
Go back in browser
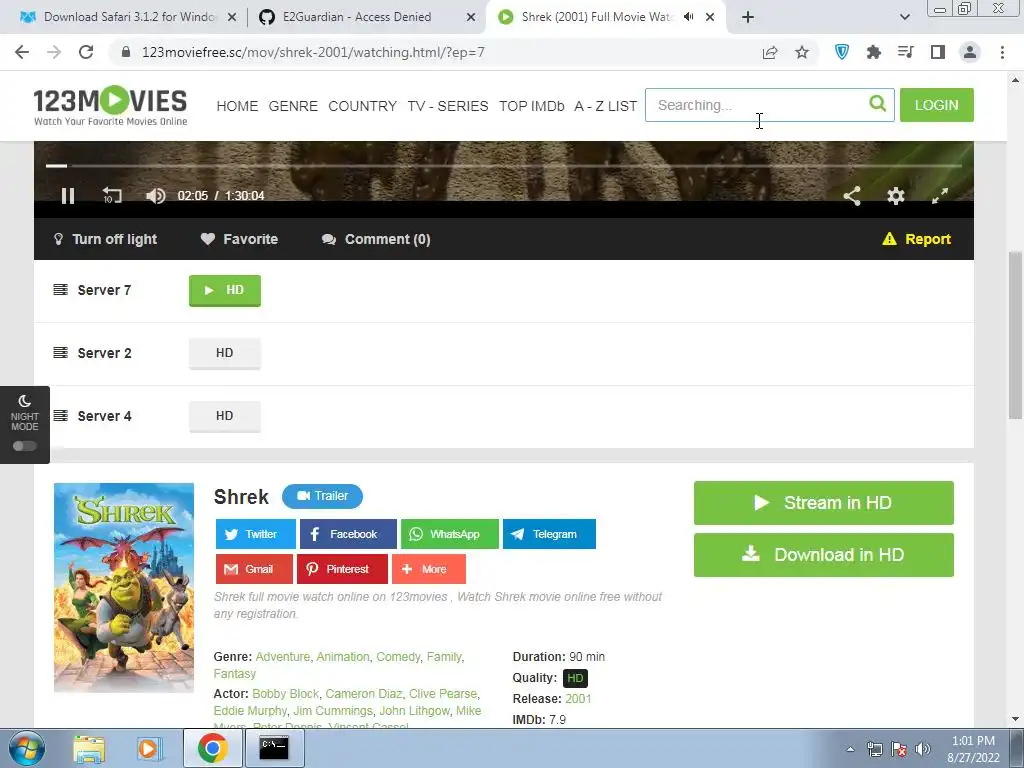[22, 52]
